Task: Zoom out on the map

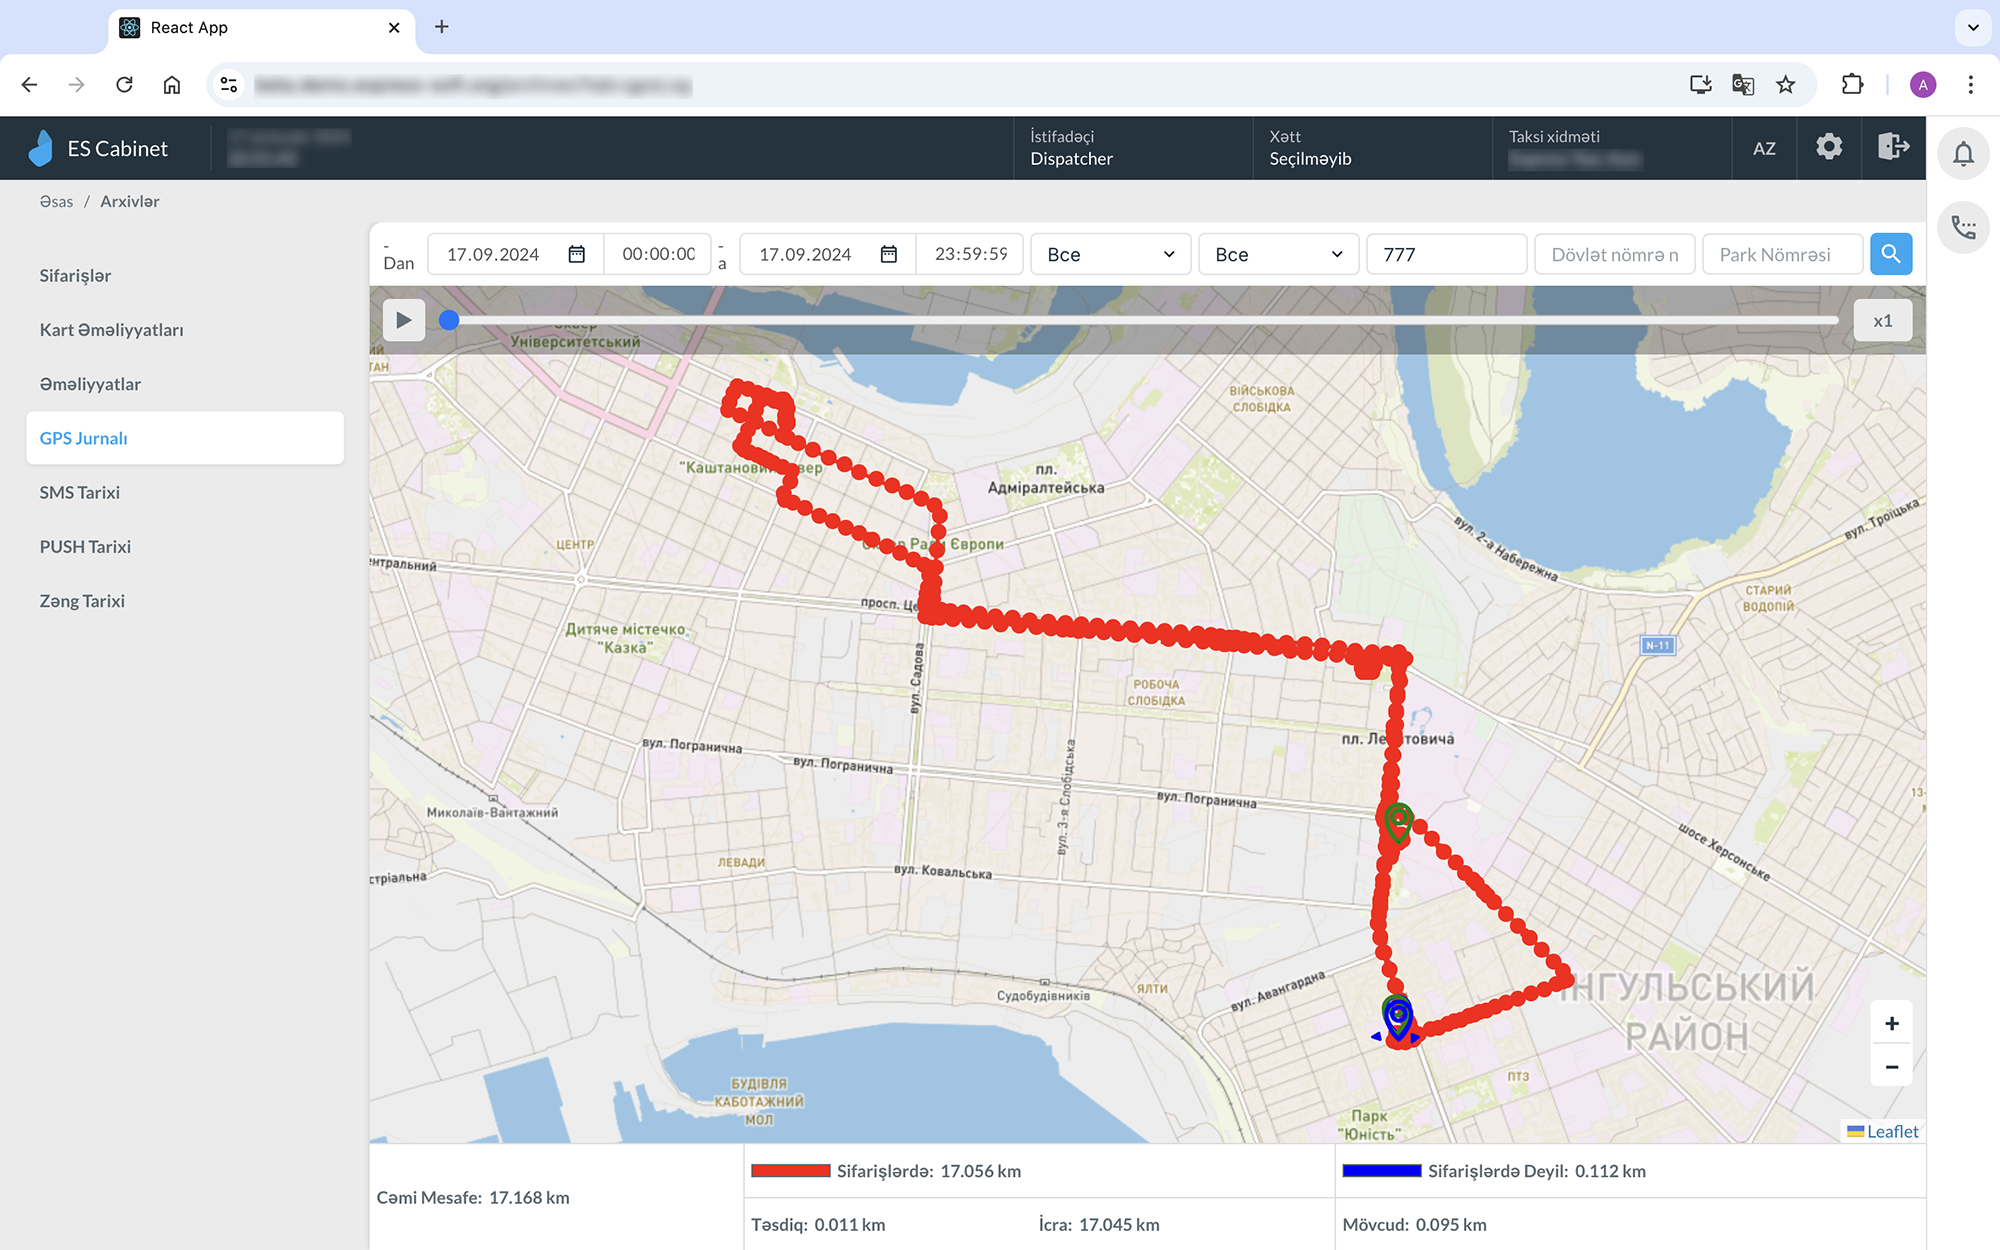Action: click(1891, 1066)
